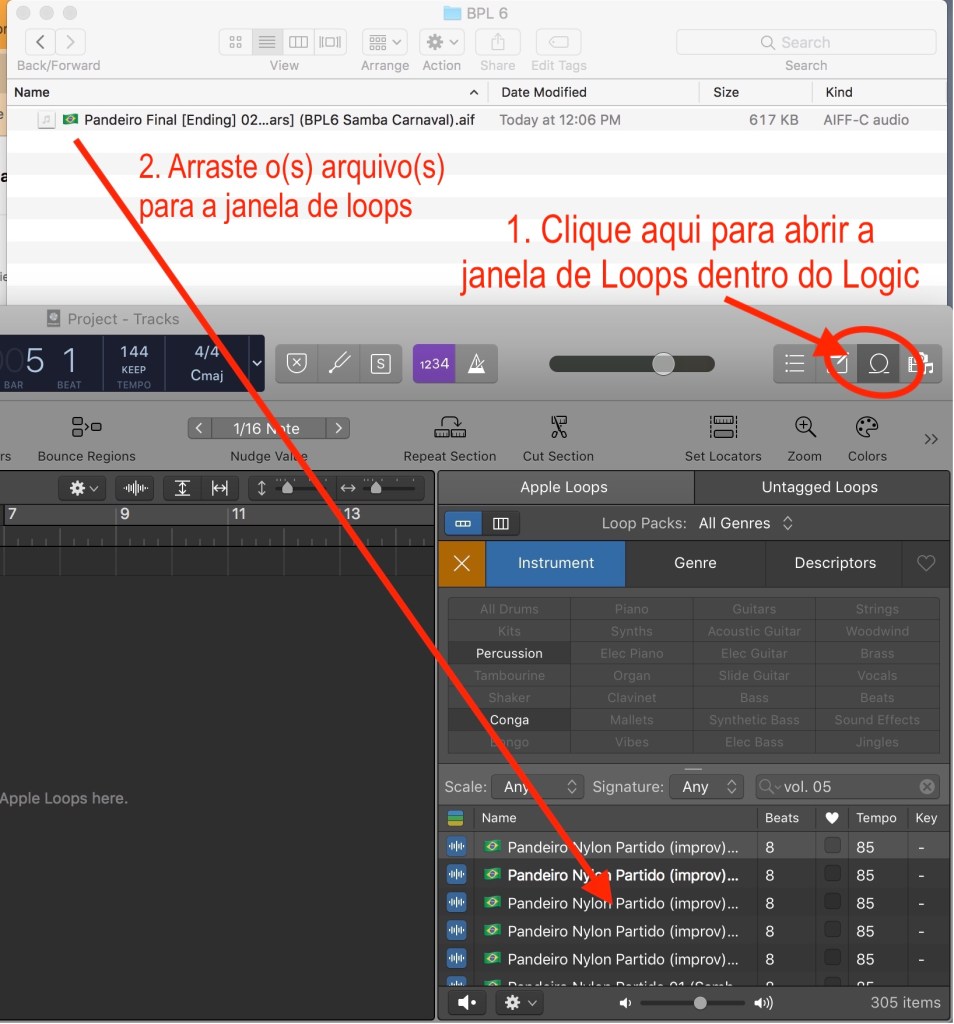
Task: Click the Finder Share button
Action: (x=498, y=42)
